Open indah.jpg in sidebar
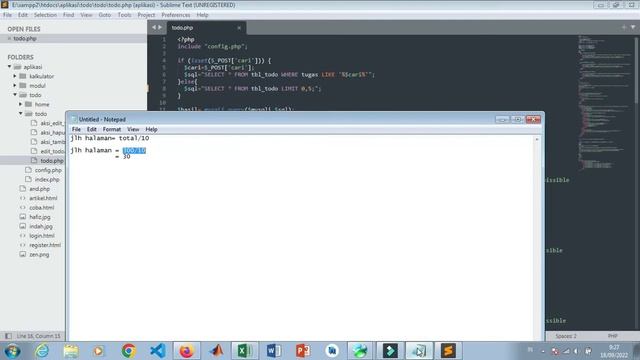Viewport: 640px width, 360px height. point(41,226)
